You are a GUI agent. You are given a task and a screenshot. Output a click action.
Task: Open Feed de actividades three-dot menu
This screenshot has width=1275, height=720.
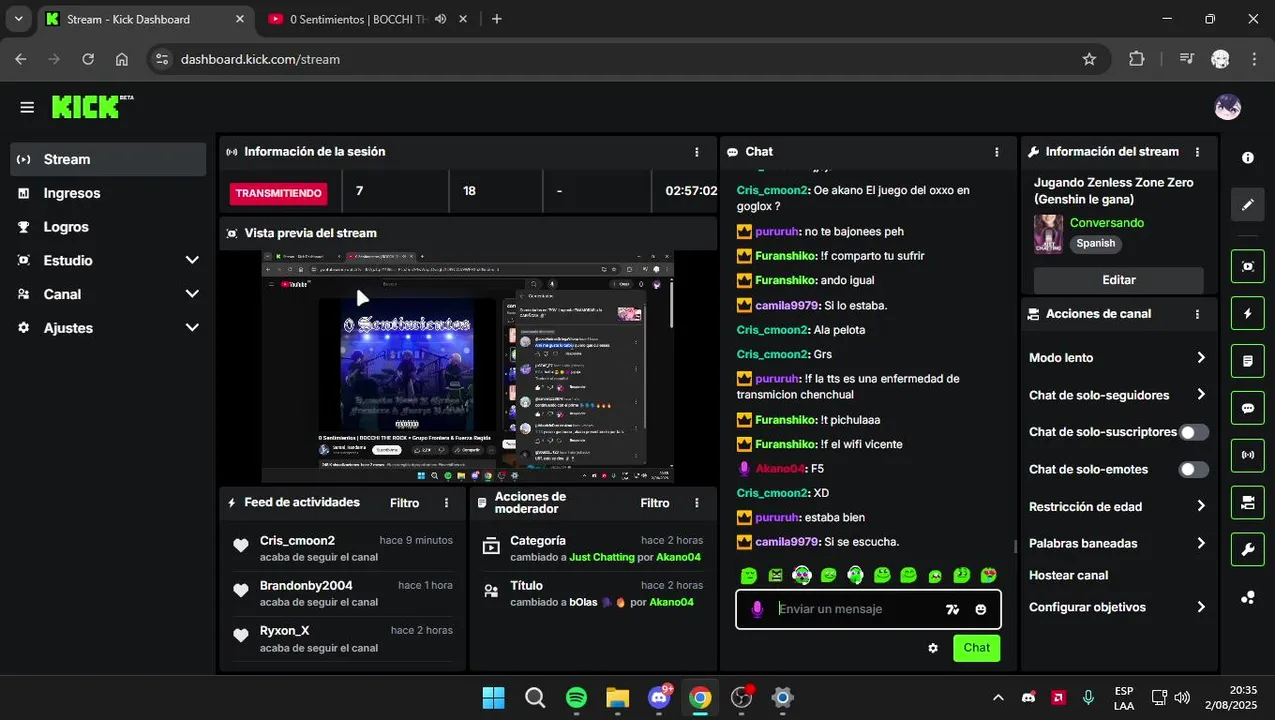(x=447, y=503)
